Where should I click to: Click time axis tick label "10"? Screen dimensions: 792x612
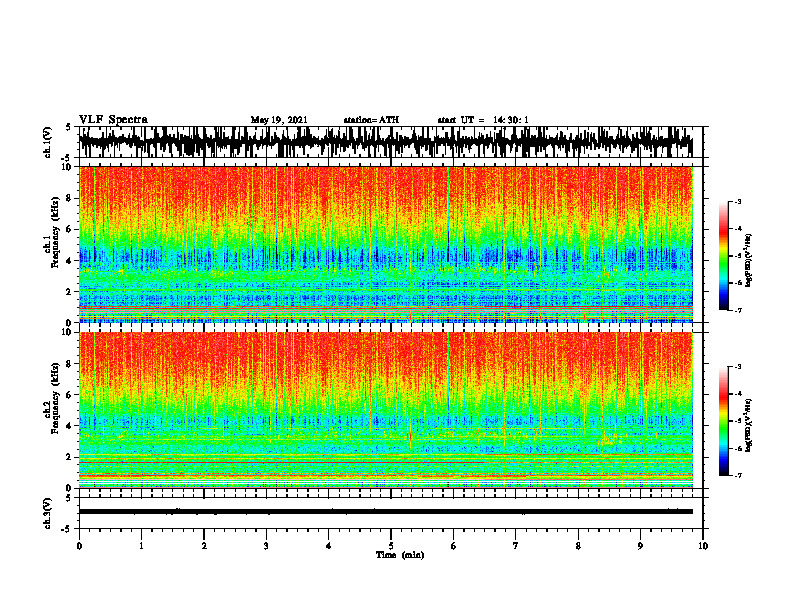(x=703, y=546)
